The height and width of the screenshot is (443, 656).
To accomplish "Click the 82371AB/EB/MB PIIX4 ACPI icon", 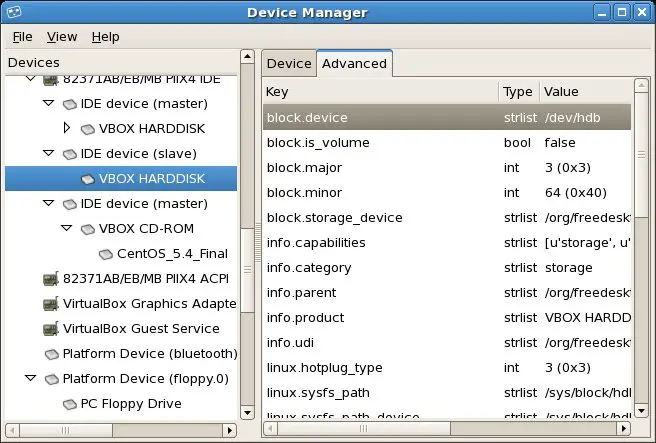I will (x=51, y=279).
